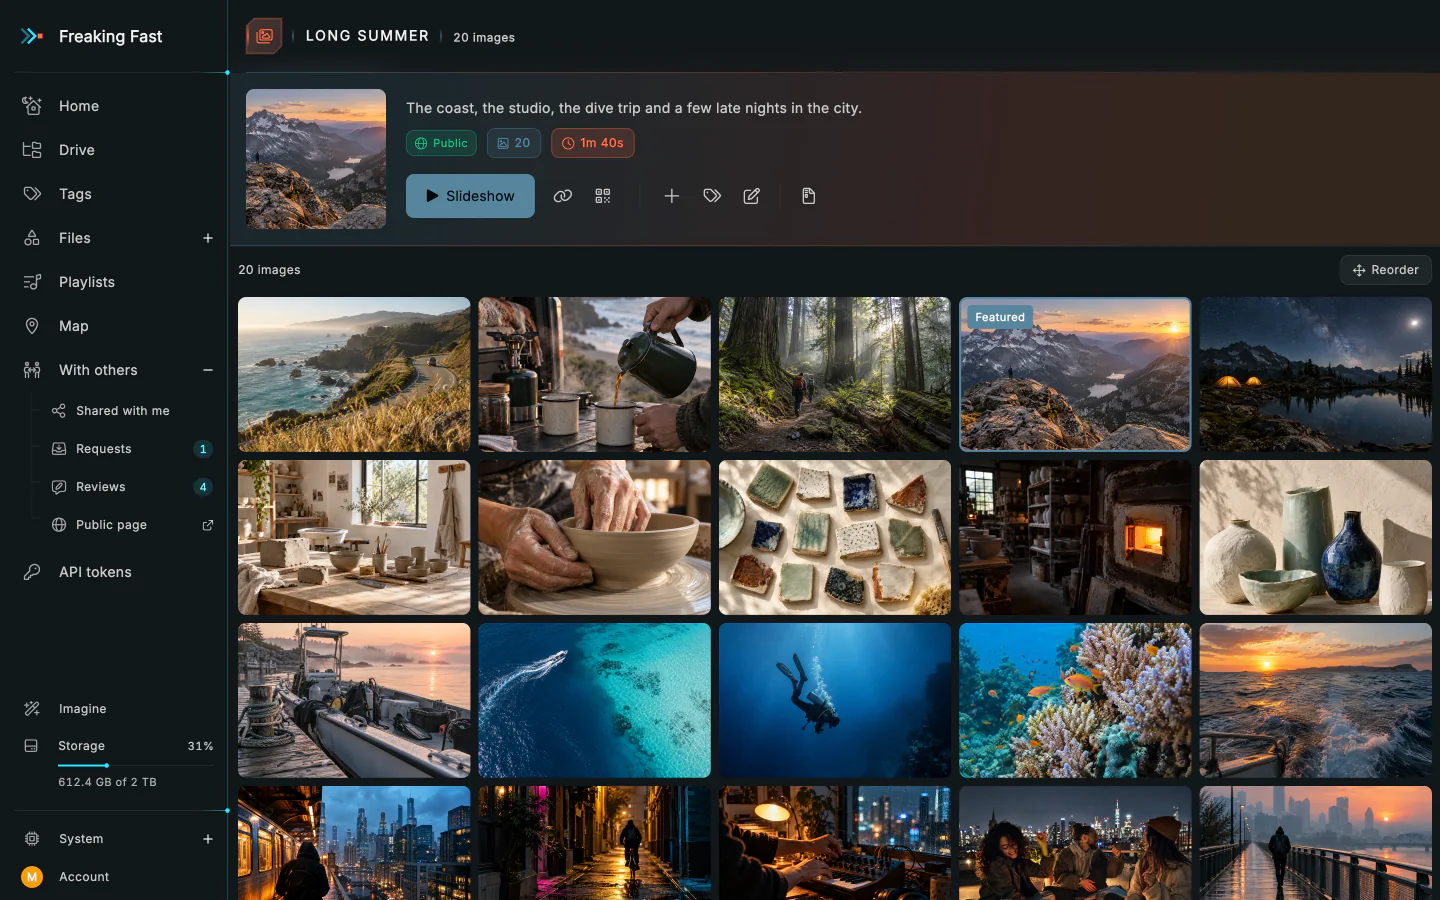Image resolution: width=1440 pixels, height=900 pixels.
Task: Click the external link icon beside Public page
Action: [x=208, y=525]
